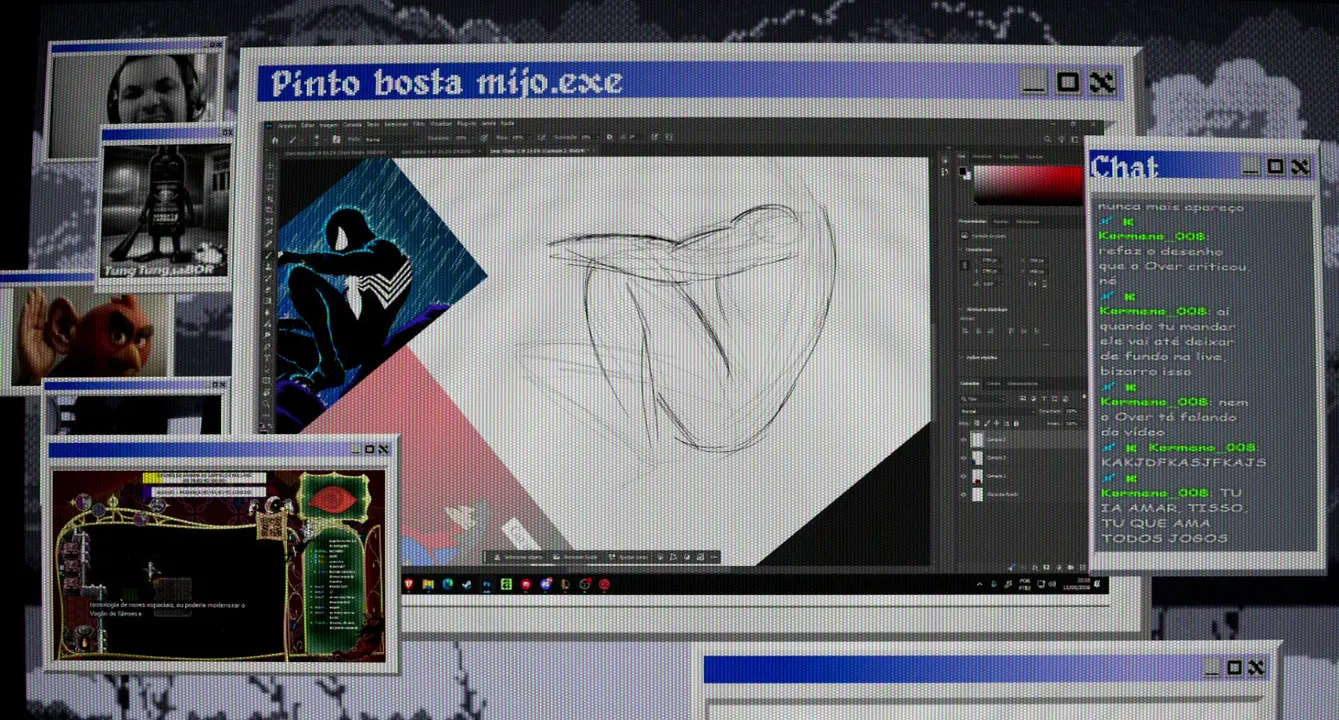The image size is (1339, 720).
Task: Hide the Plano de fundo layer
Action: [x=964, y=494]
